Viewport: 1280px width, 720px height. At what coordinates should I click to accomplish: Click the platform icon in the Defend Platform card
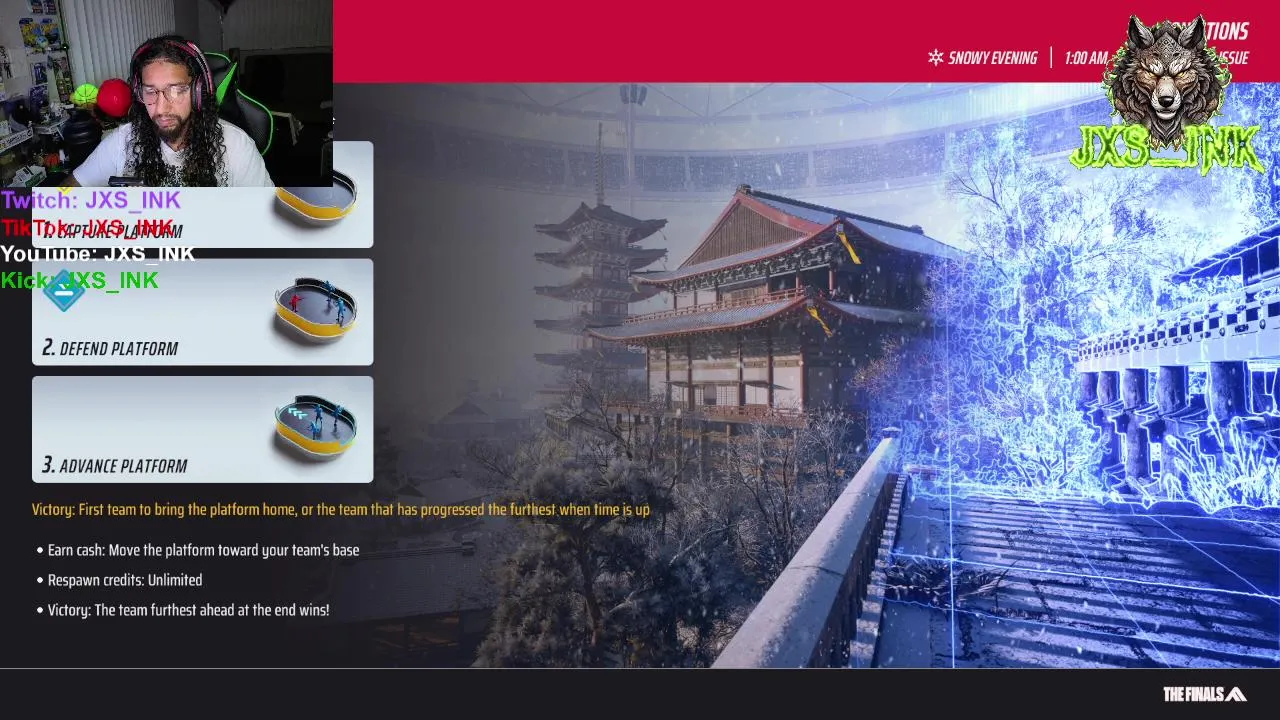(x=316, y=310)
